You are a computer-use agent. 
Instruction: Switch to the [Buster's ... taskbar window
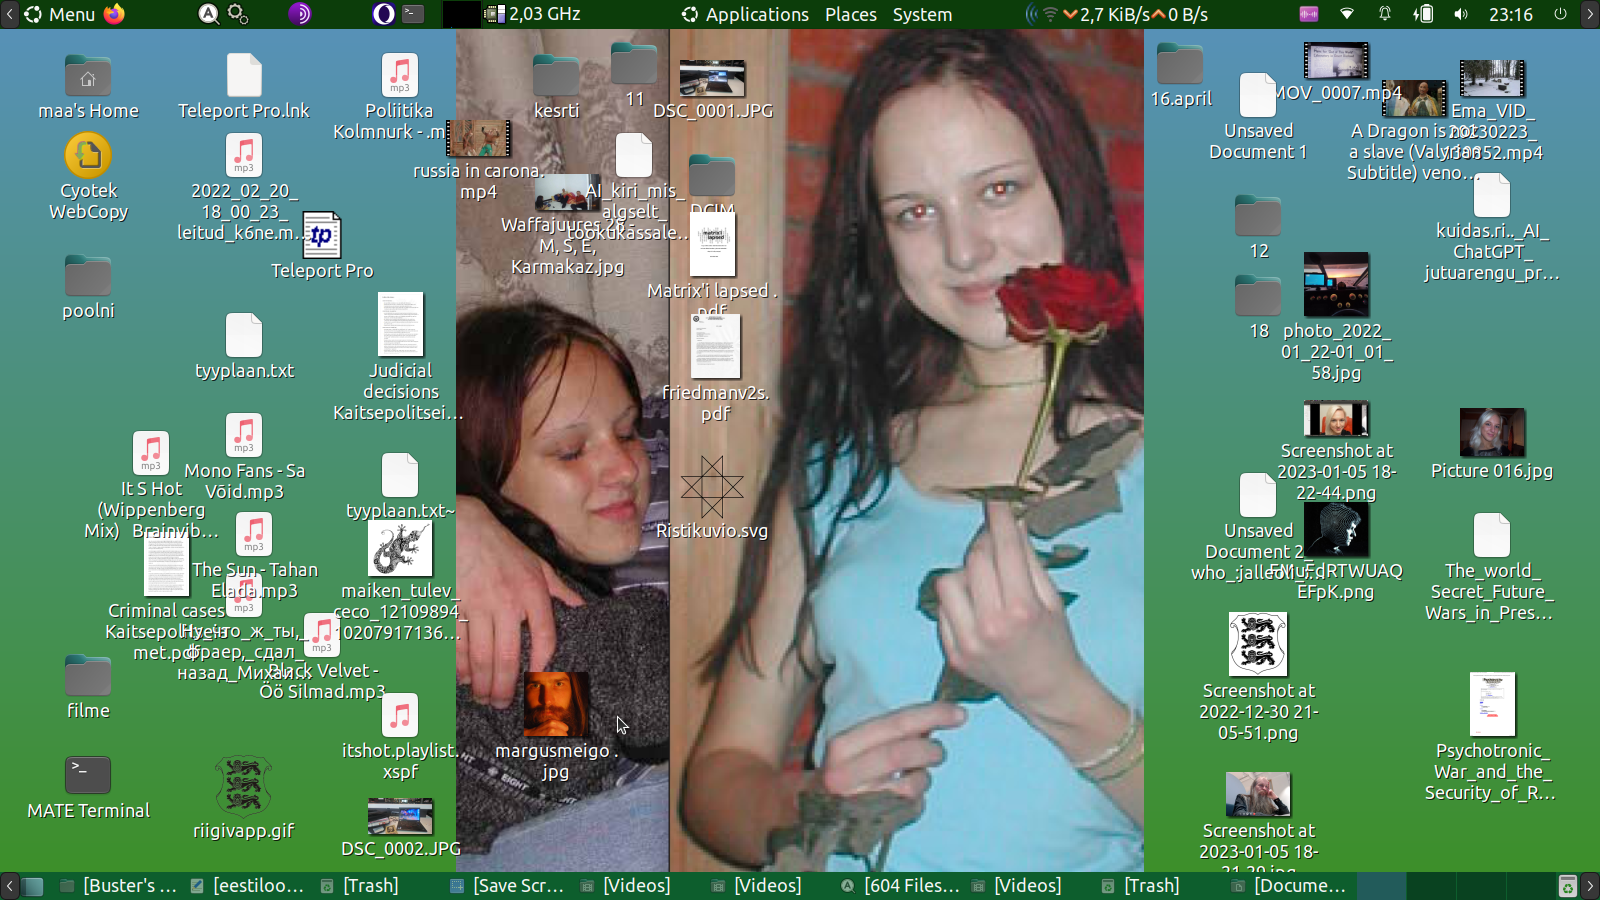pos(119,886)
